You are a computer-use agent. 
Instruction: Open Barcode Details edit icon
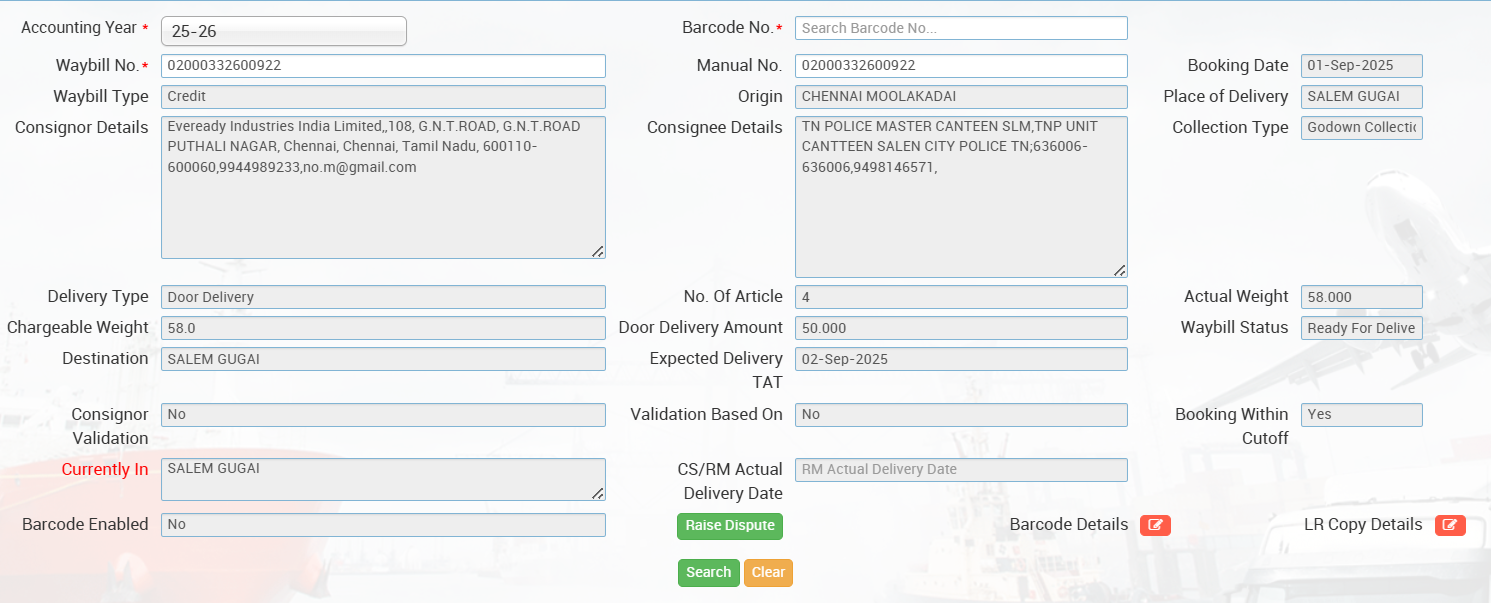1155,525
